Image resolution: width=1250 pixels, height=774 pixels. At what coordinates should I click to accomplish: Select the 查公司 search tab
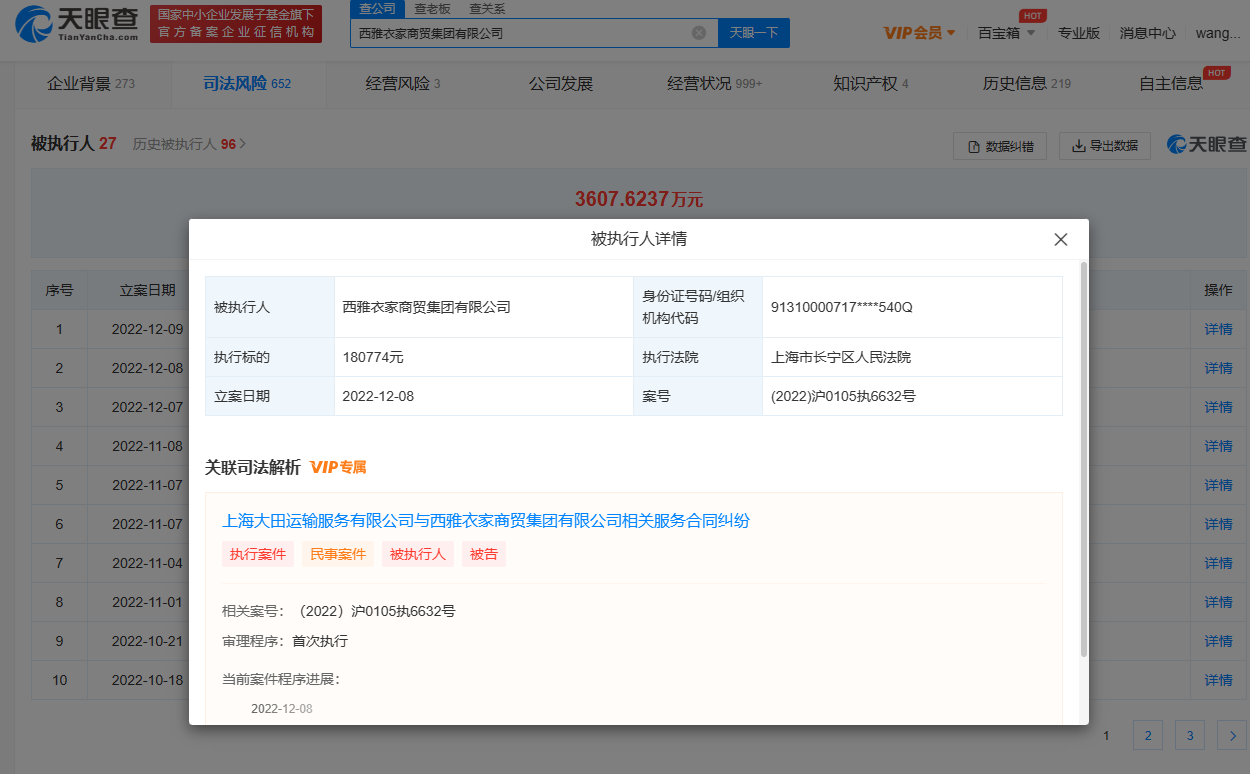pos(378,8)
